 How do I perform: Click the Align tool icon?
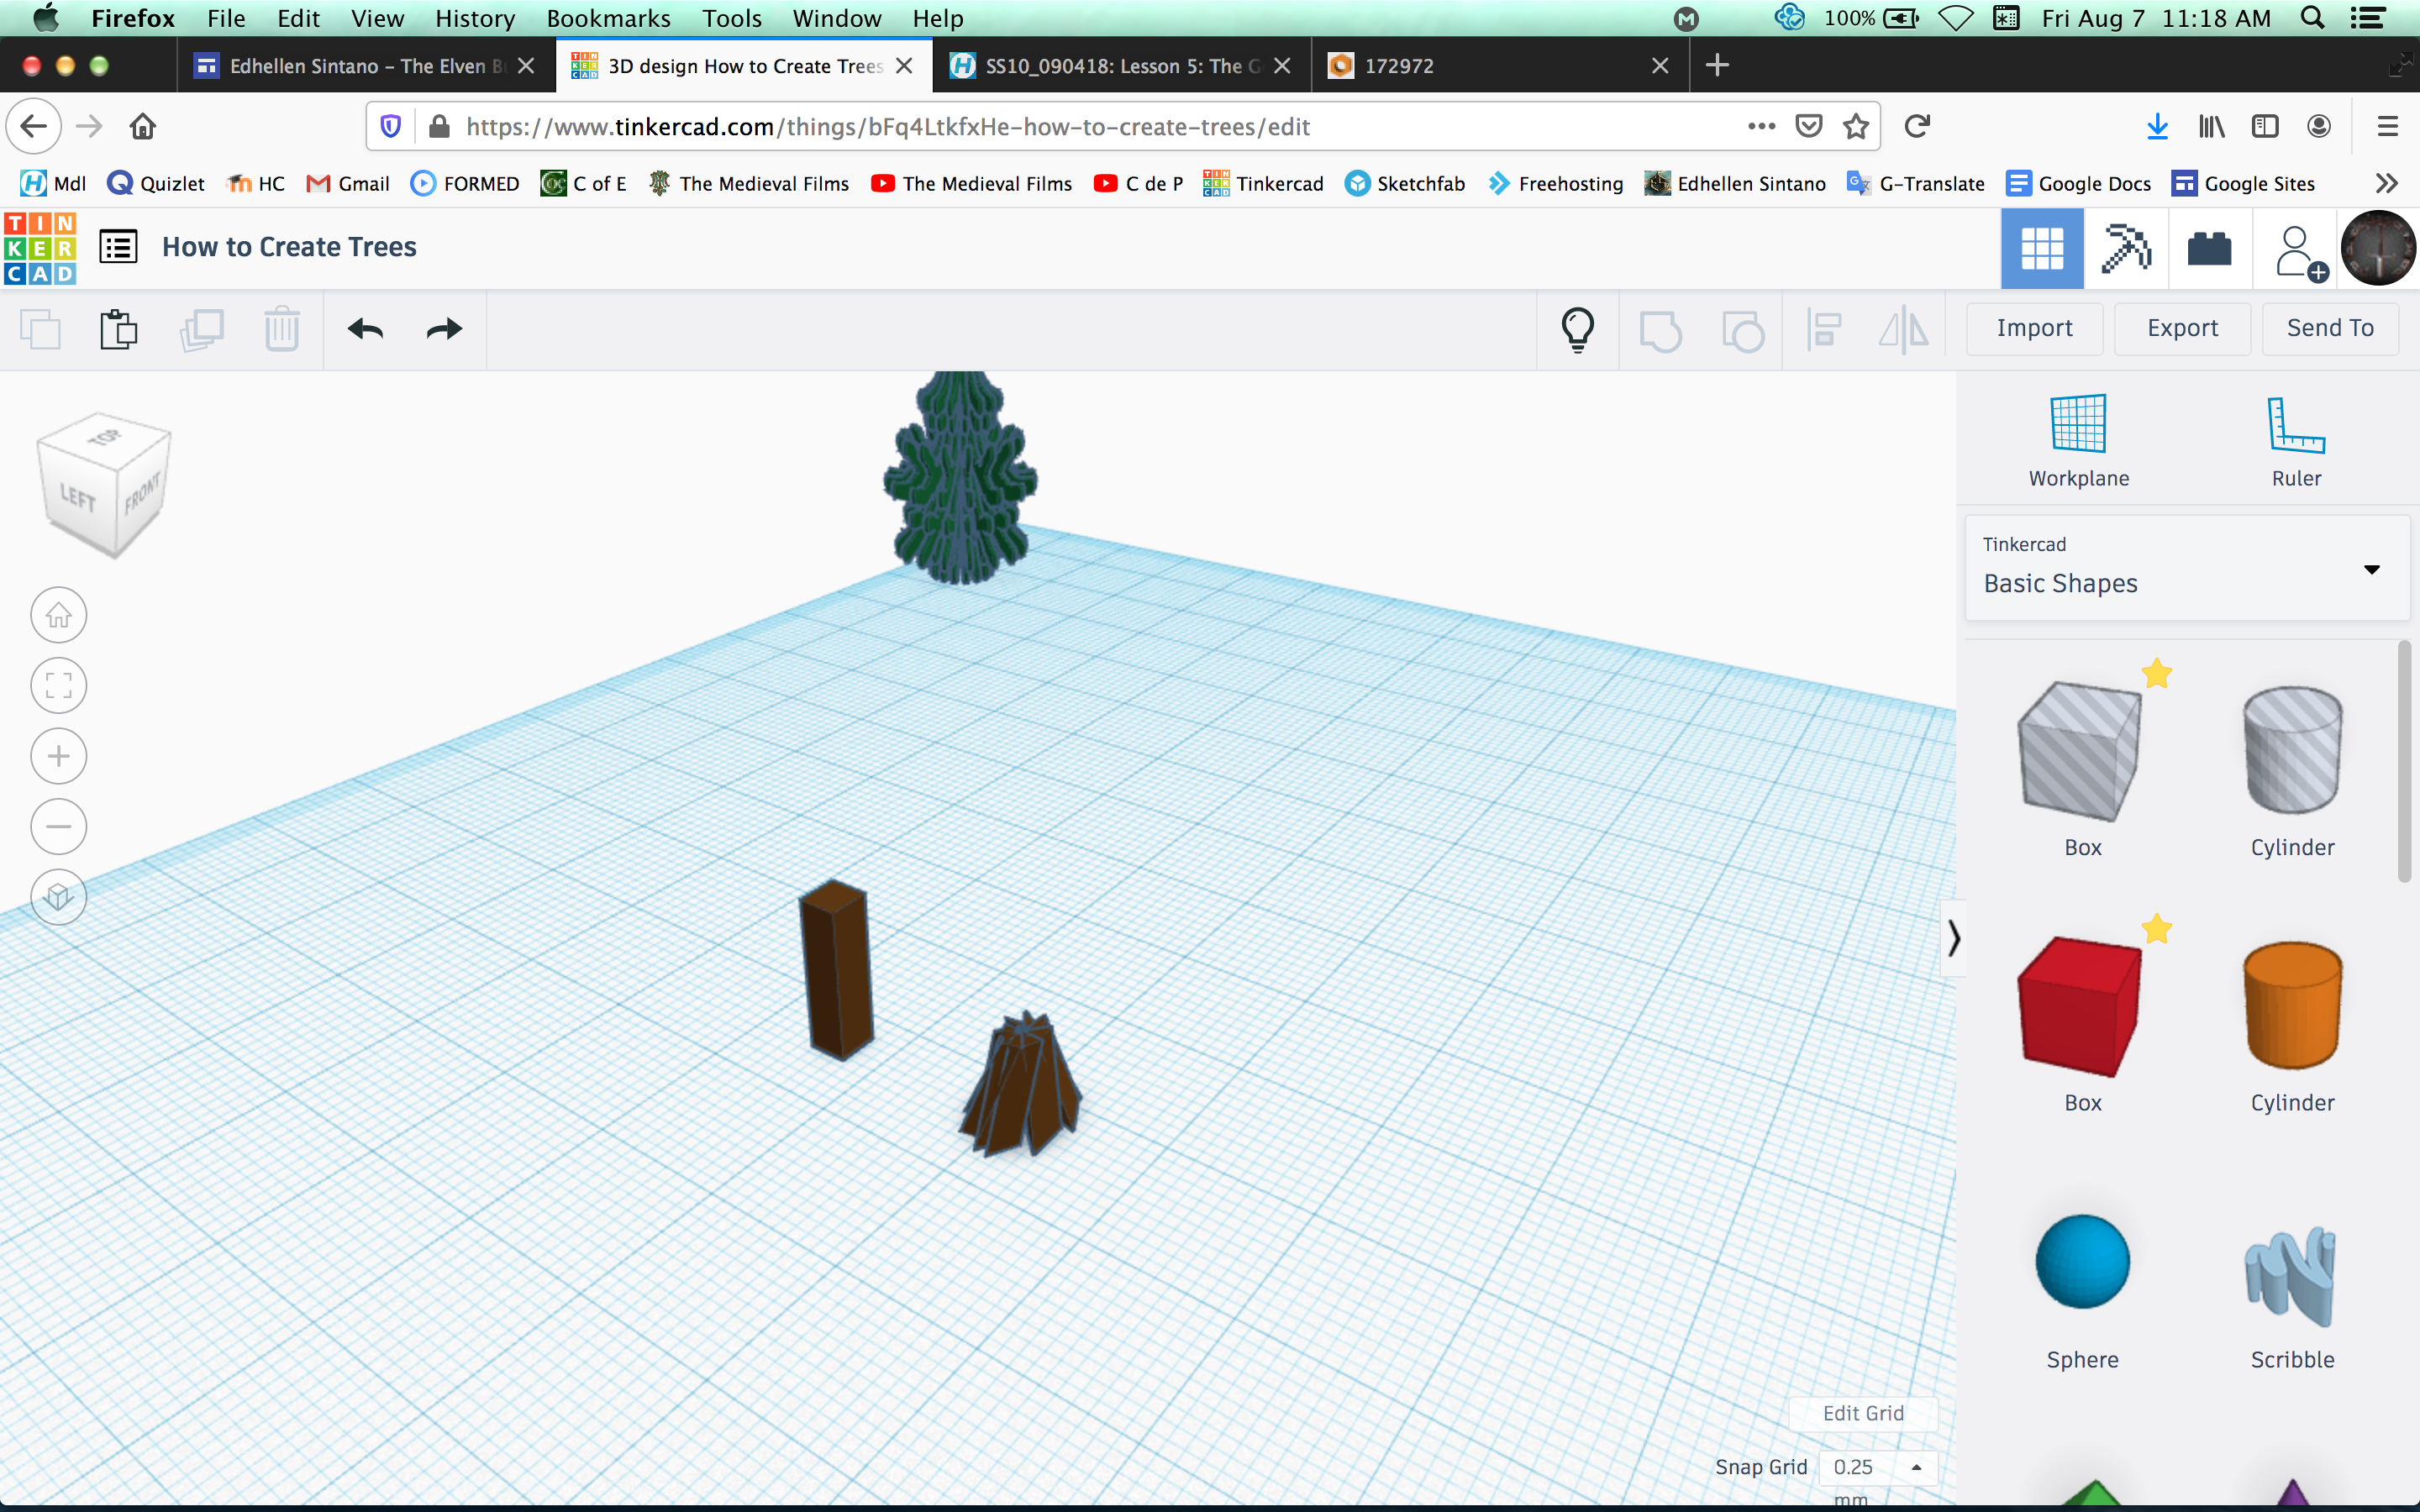click(1824, 329)
